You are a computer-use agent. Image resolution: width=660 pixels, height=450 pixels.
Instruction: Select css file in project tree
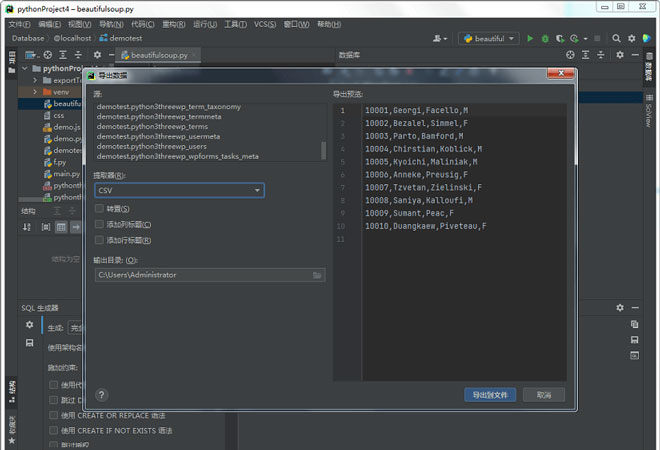(54, 115)
